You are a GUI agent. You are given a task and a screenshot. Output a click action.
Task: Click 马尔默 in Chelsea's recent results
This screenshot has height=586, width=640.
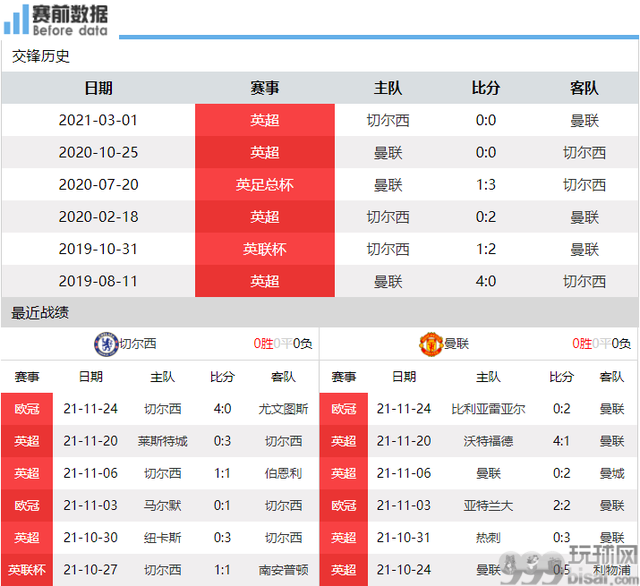point(162,506)
